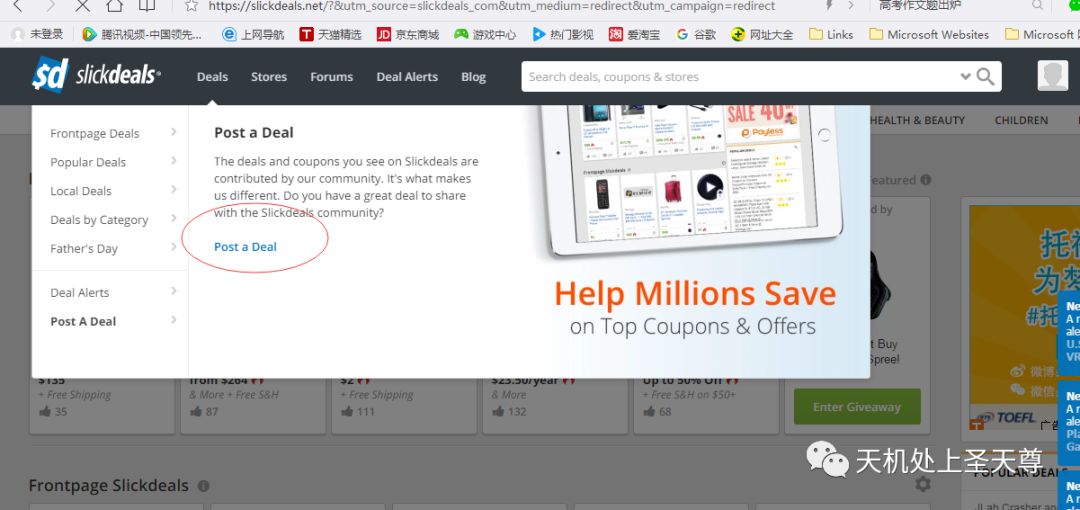Open Microsoft Websites bookmarks folder

[928, 34]
